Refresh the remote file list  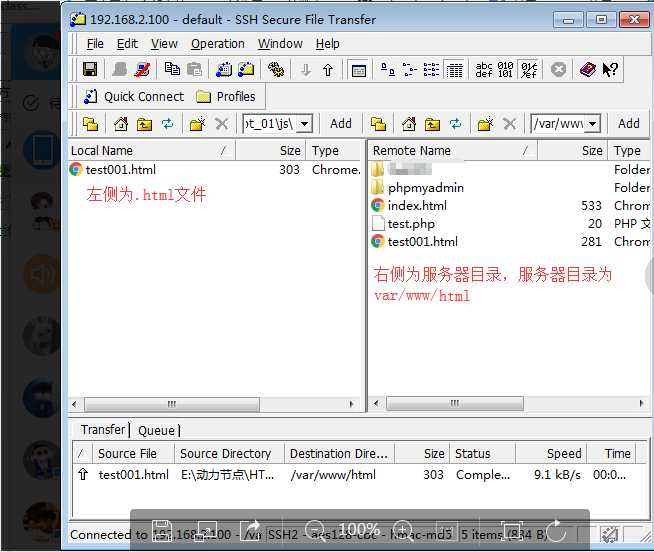[455, 124]
